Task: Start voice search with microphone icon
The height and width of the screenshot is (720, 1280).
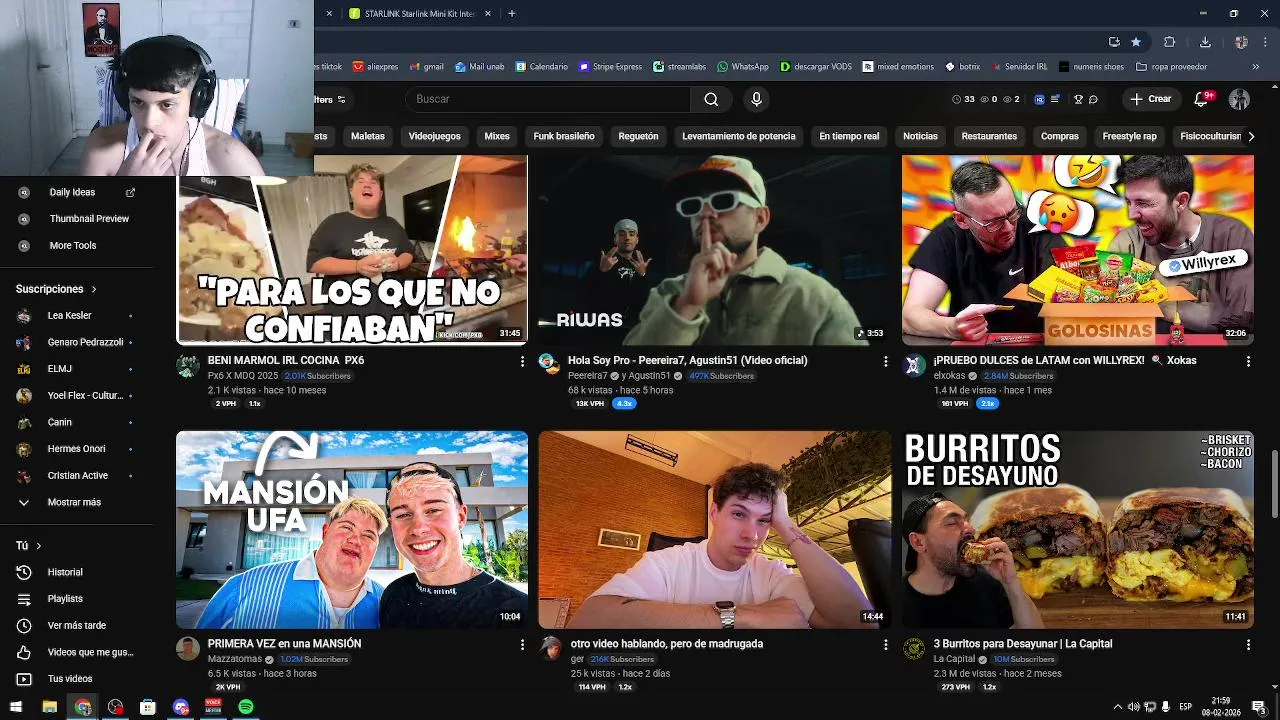Action: pos(756,99)
